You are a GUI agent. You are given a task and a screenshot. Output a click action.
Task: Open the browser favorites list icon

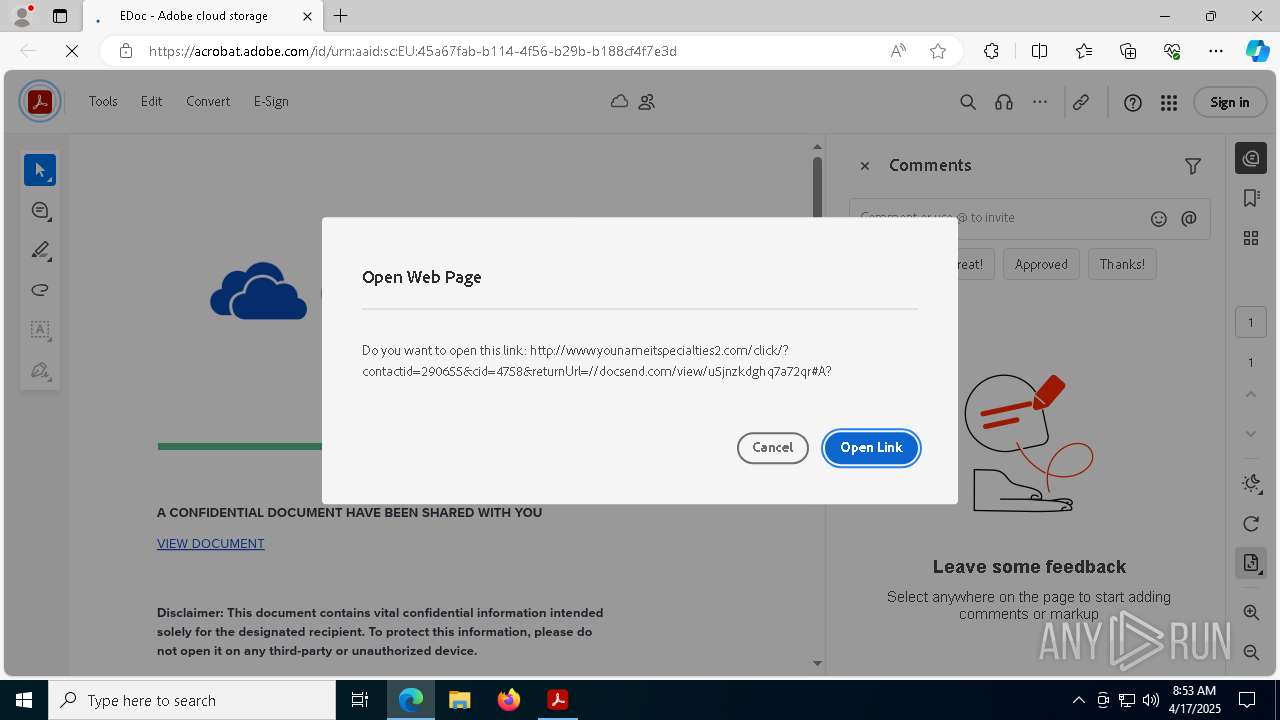[x=1084, y=51]
